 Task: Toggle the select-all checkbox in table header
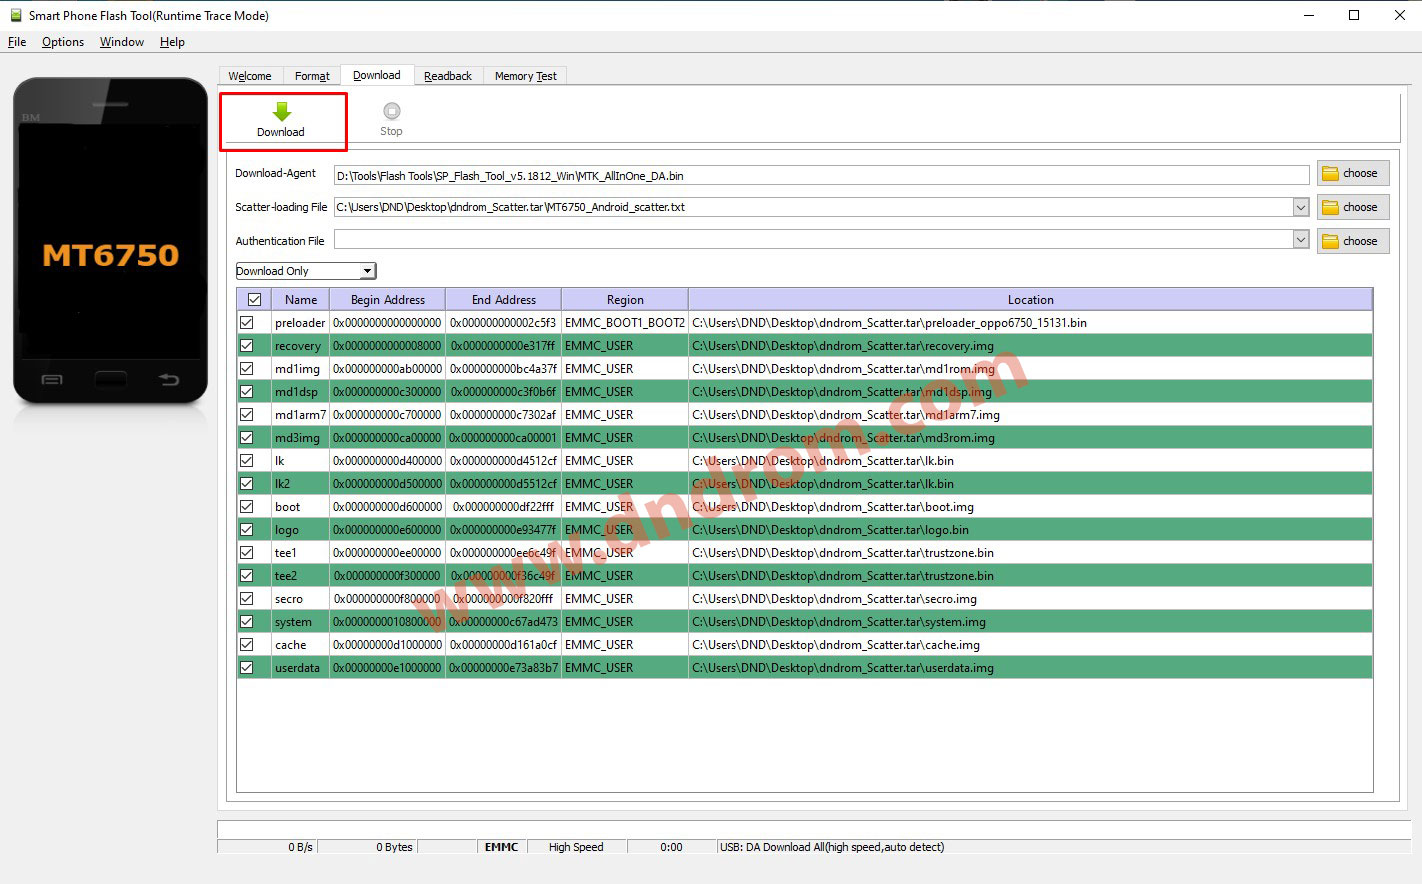click(x=253, y=298)
